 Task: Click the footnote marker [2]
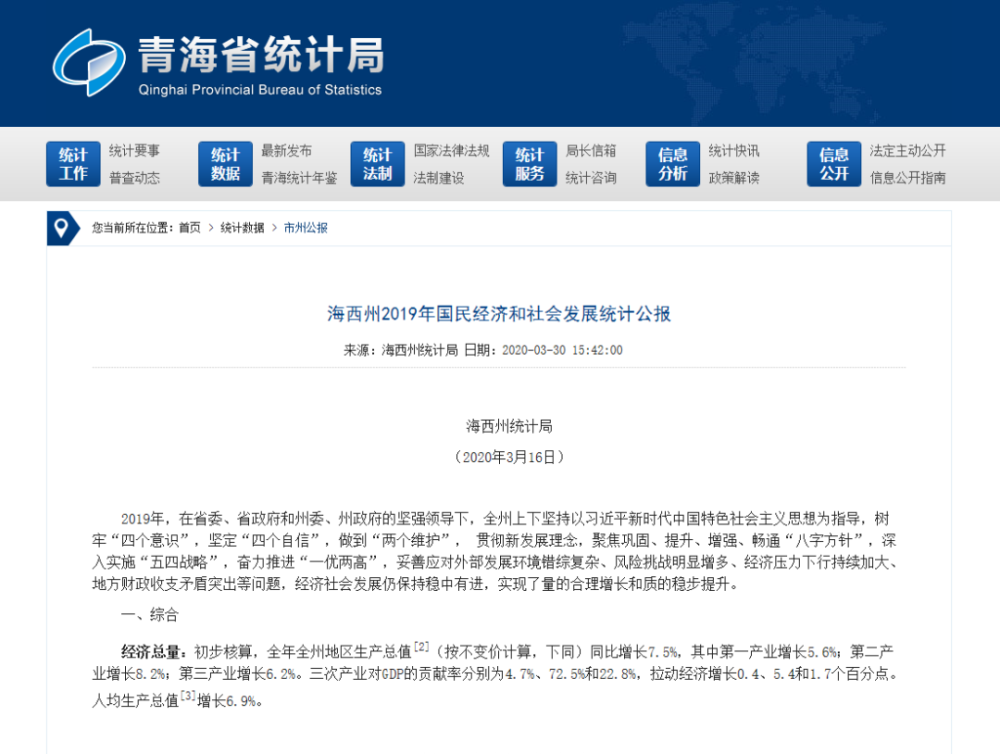(422, 647)
